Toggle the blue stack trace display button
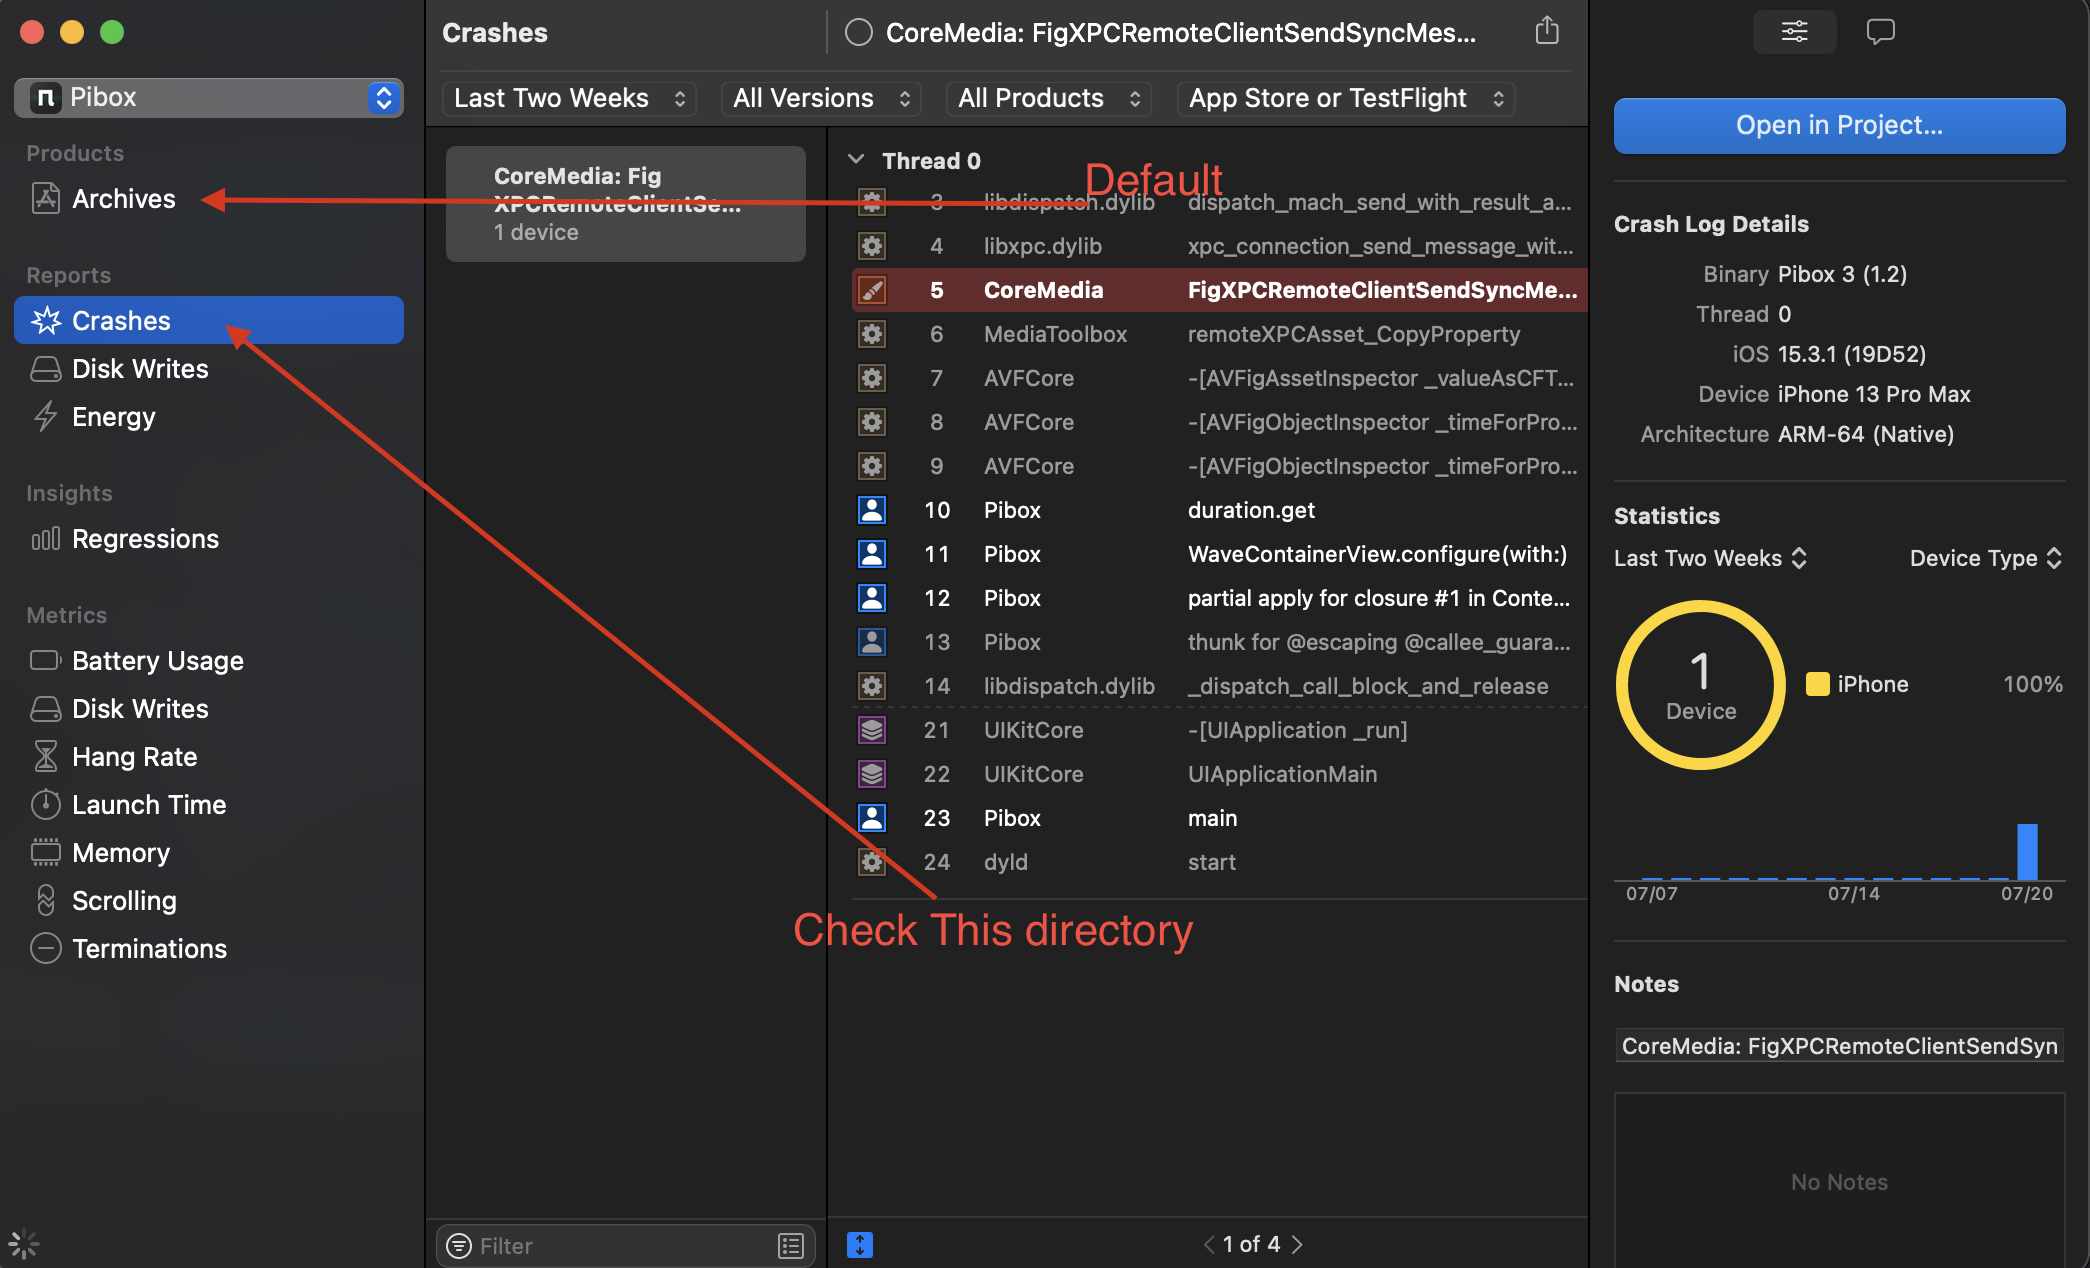Screen dimensions: 2090x1268 [x=860, y=1245]
